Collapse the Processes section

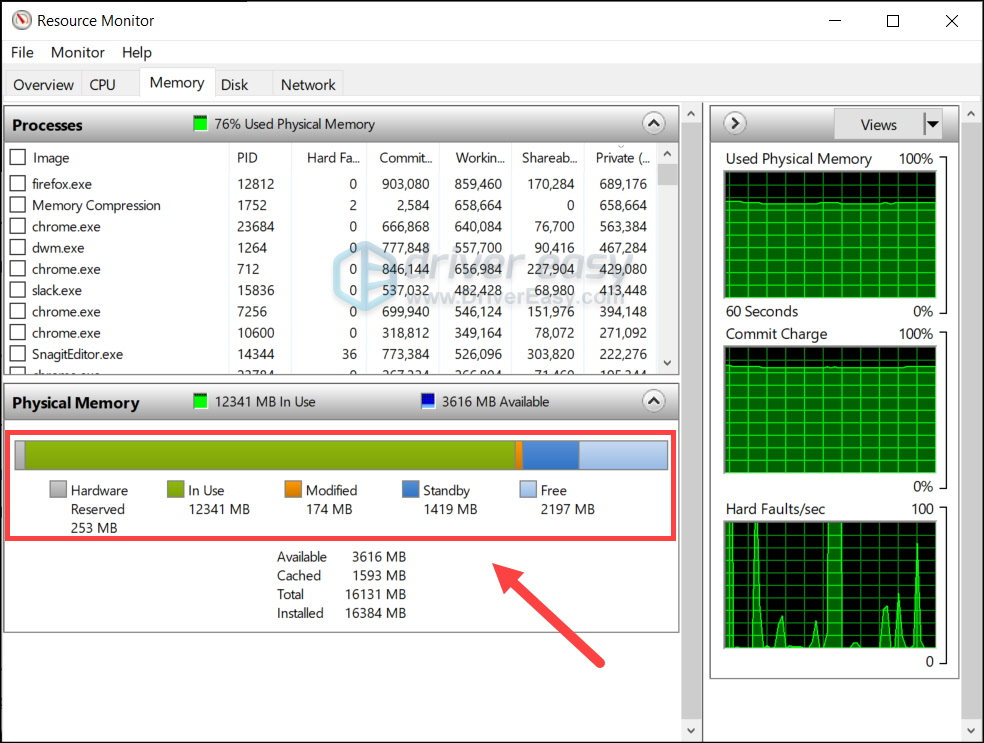pos(654,123)
